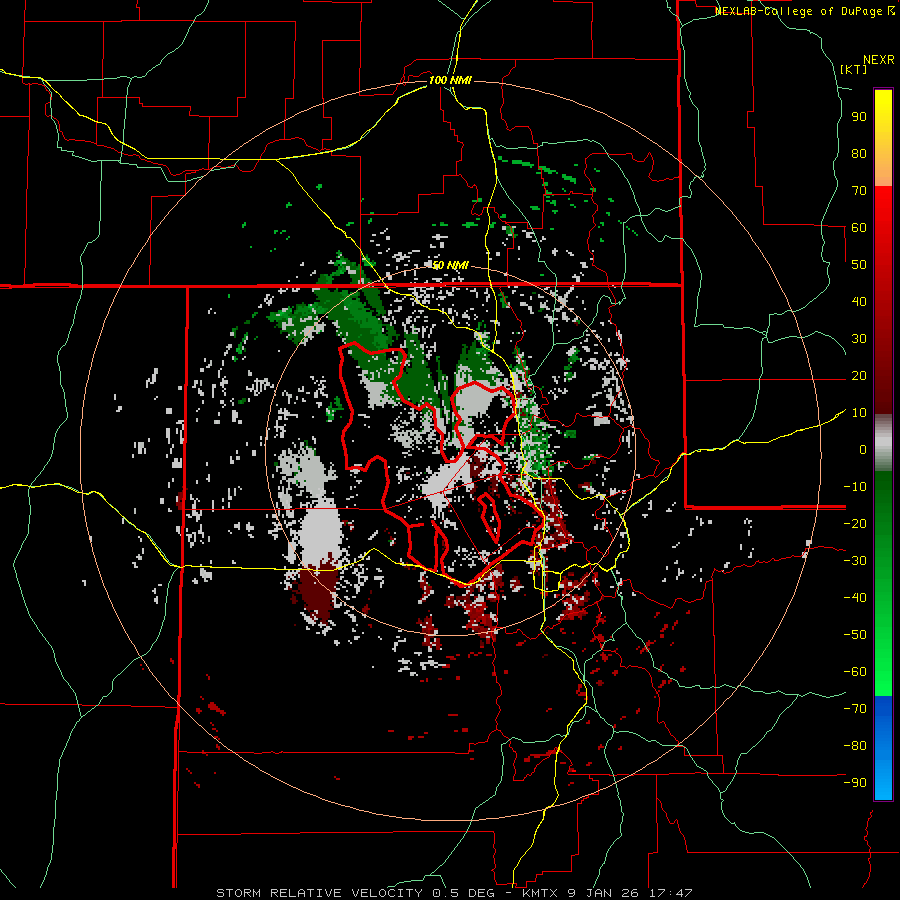Select the positive 10 scale value
Viewport: 900px width, 900px height.
[859, 413]
